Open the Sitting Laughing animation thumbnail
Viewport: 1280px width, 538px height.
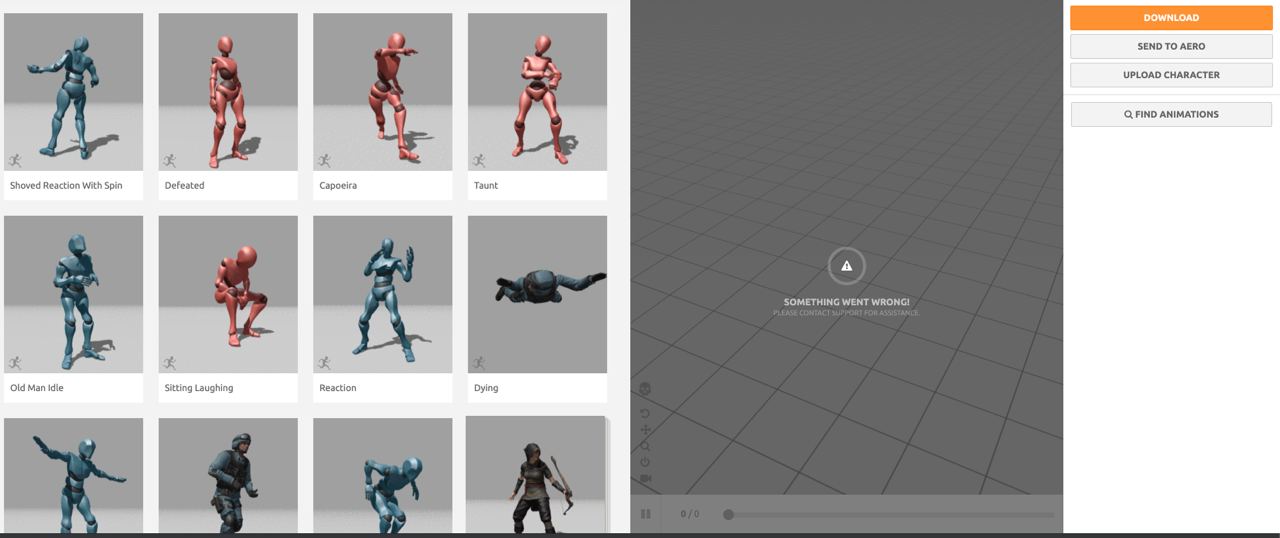click(228, 294)
